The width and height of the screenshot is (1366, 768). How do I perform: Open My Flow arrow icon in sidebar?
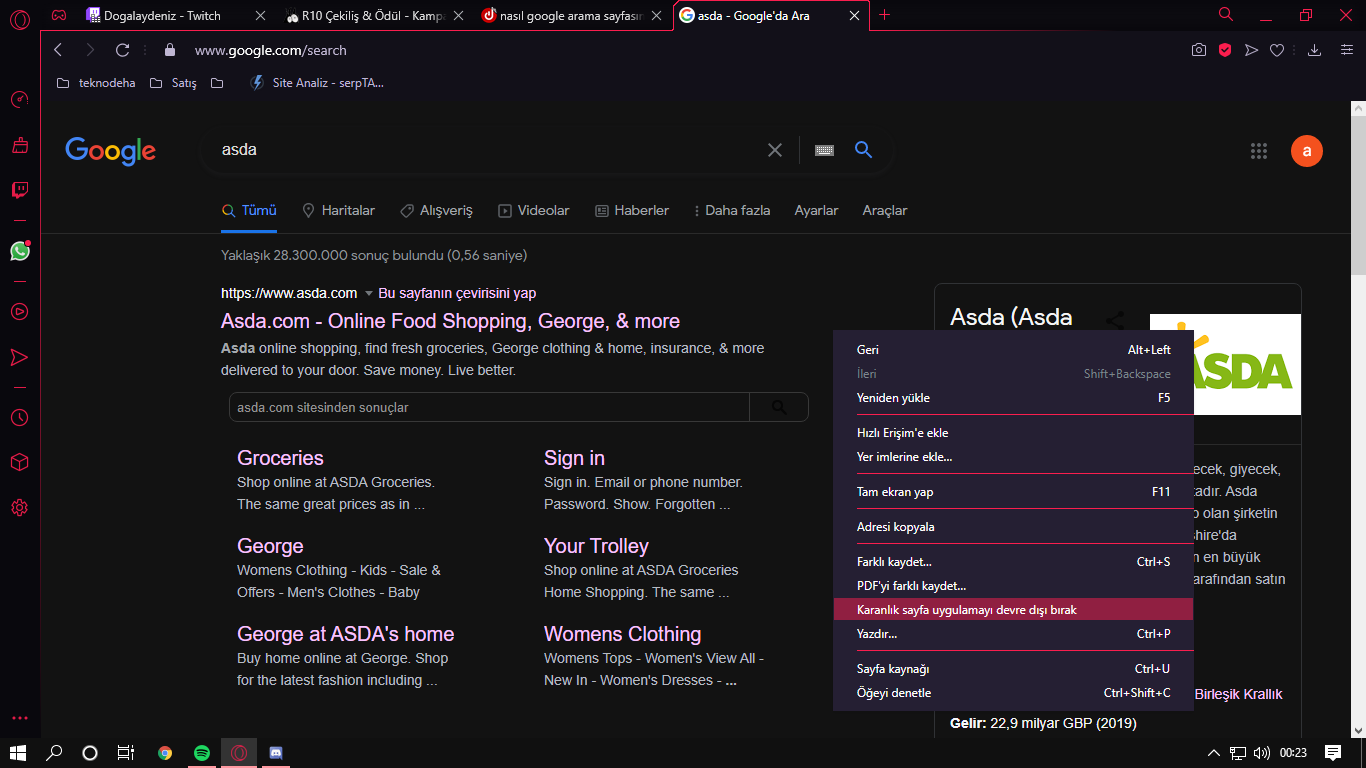coord(19,357)
